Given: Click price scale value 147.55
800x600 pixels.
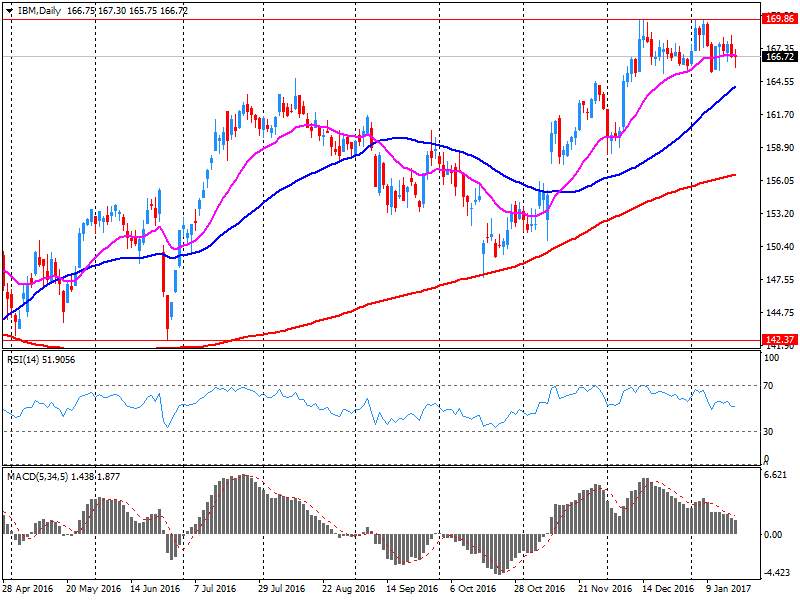Looking at the screenshot, I should coord(780,280).
